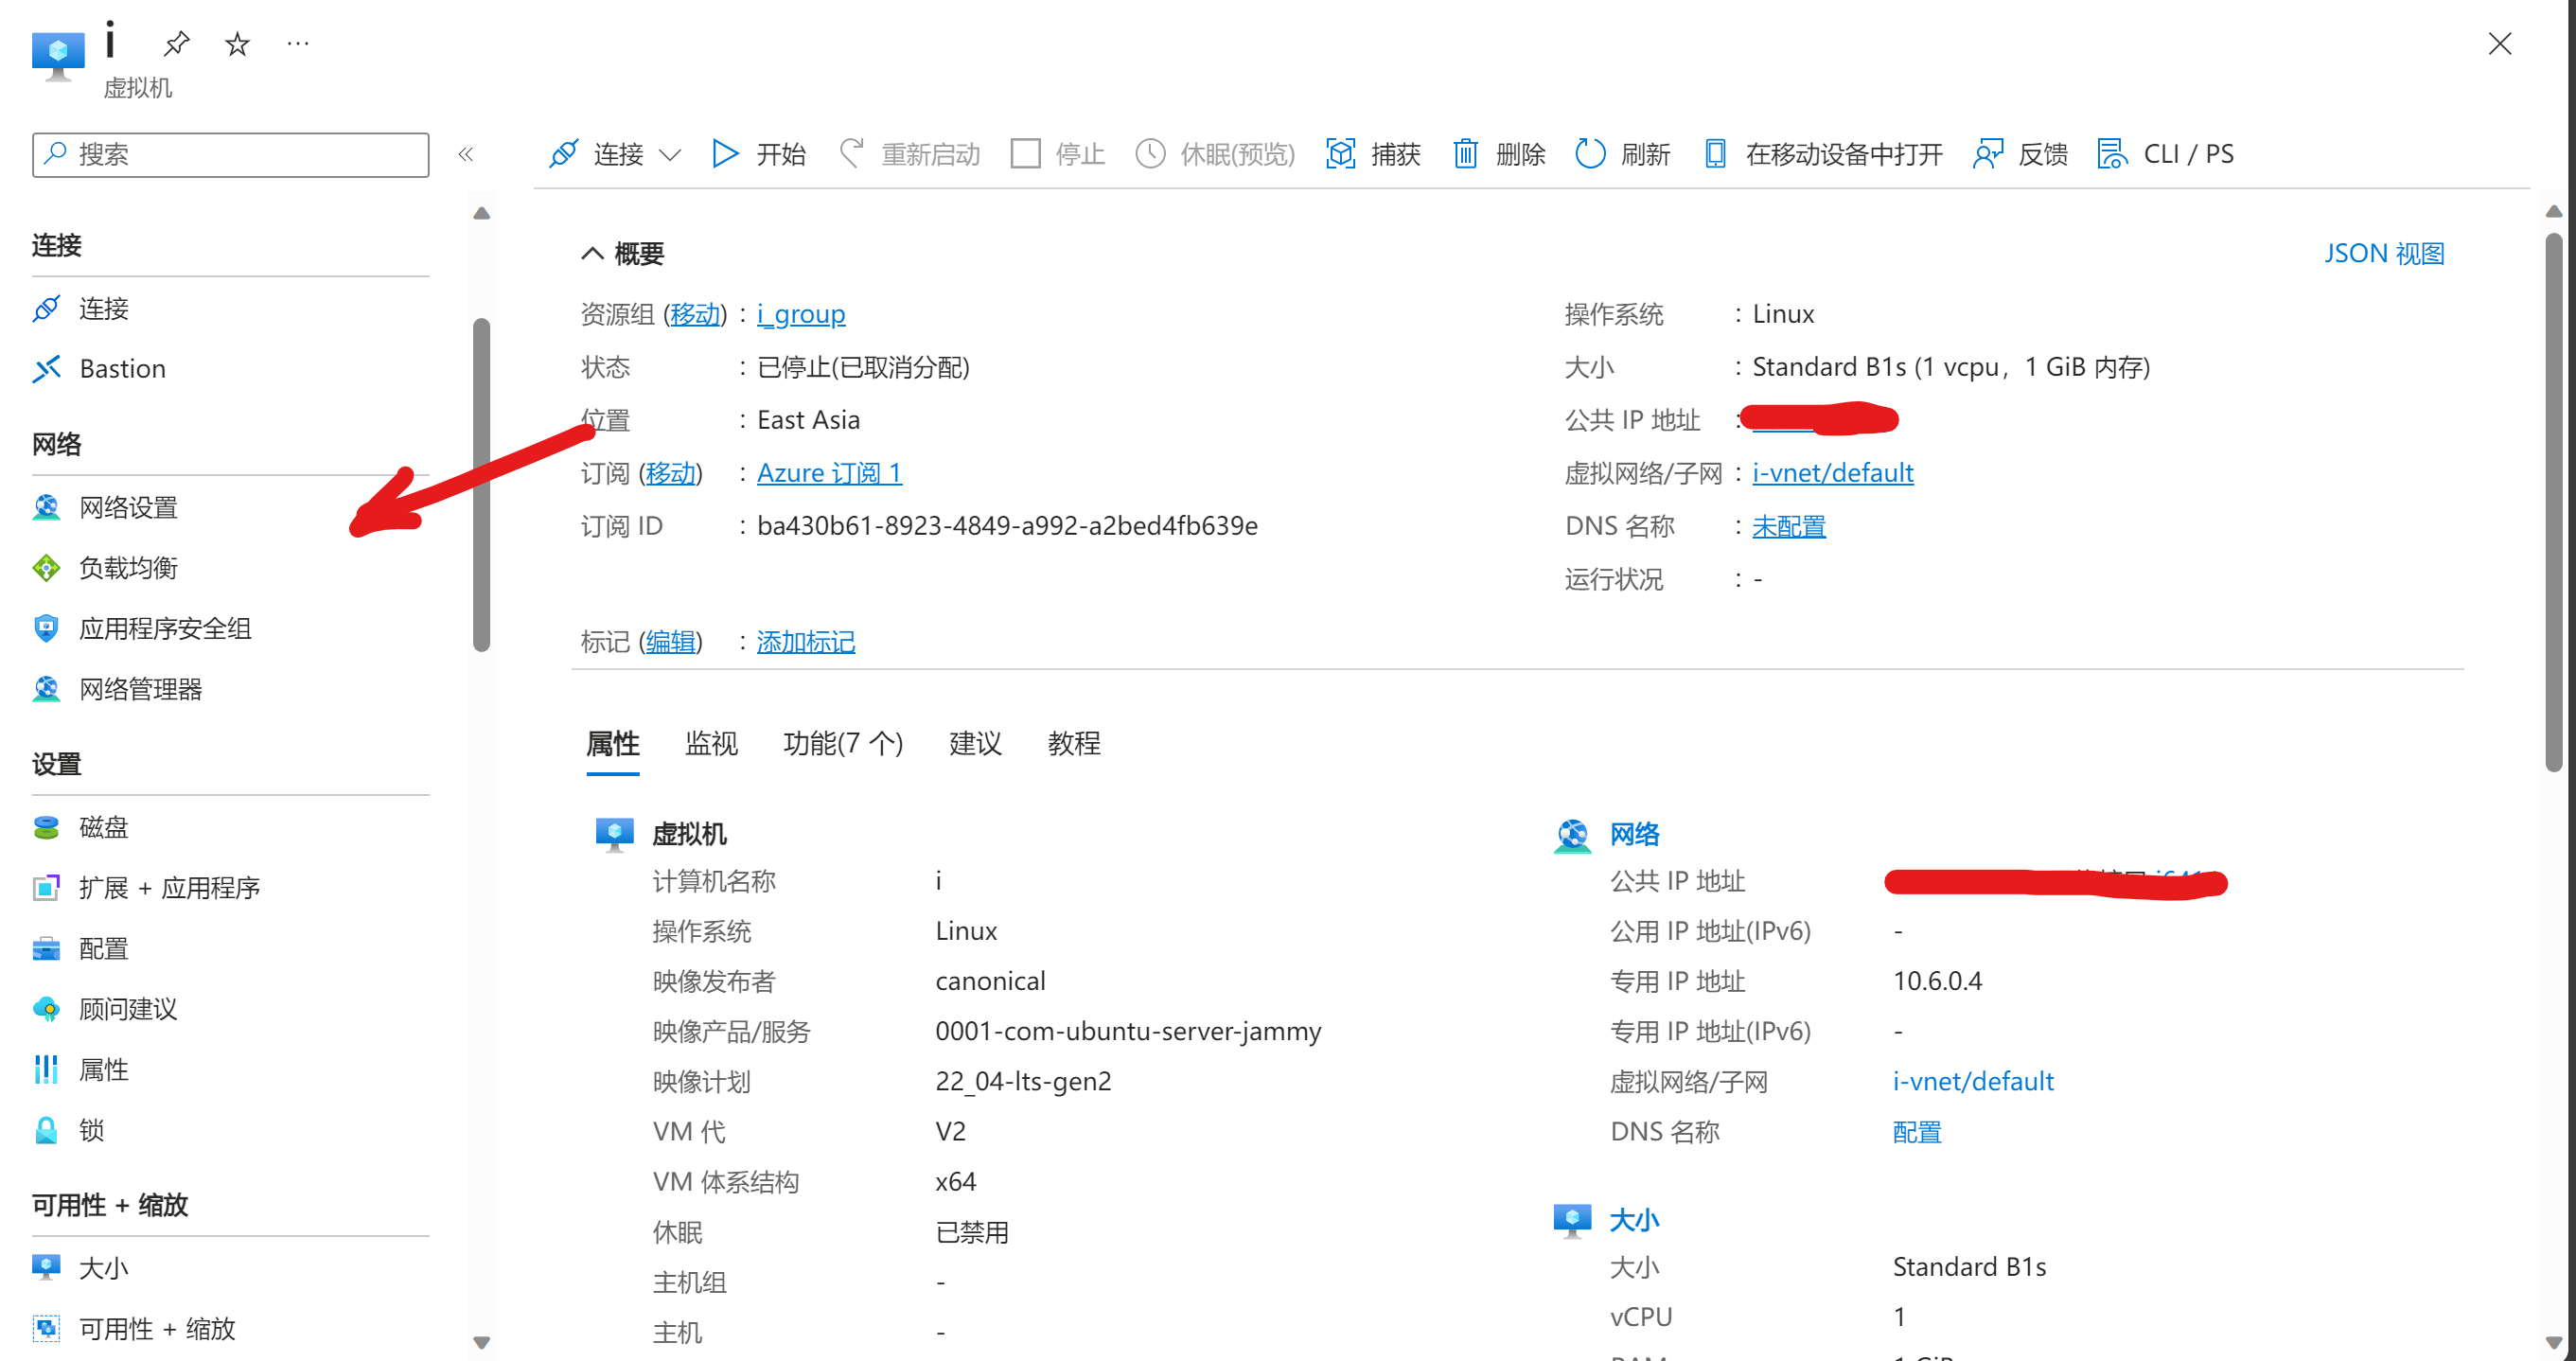Click the 22_04-lts-gen2 image plan value
This screenshot has height=1361, width=2576.
coord(1023,1081)
